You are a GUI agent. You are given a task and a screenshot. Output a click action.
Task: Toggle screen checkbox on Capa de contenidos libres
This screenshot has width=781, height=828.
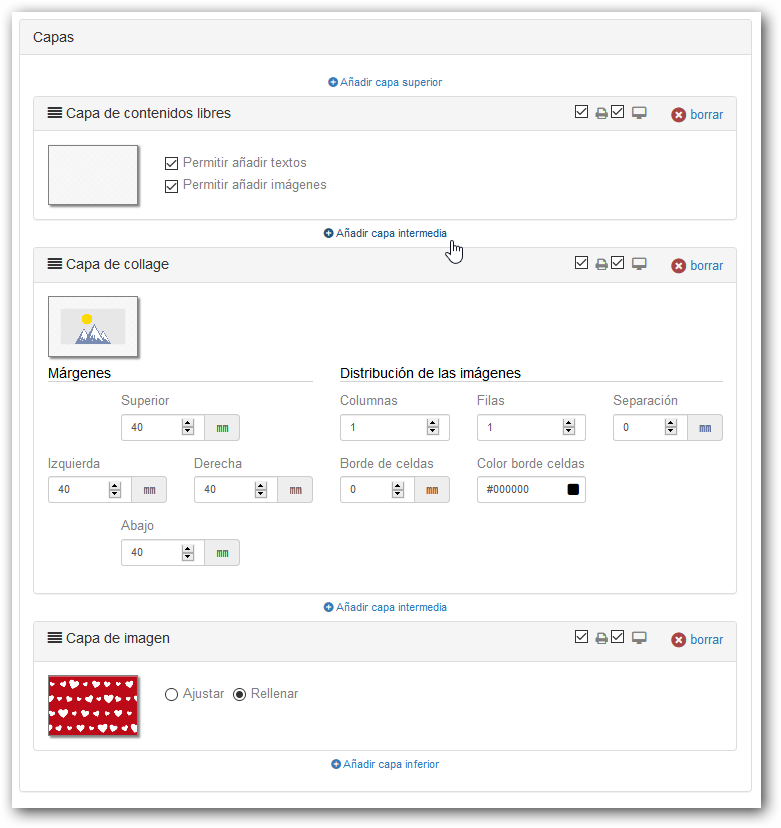[x=617, y=112]
